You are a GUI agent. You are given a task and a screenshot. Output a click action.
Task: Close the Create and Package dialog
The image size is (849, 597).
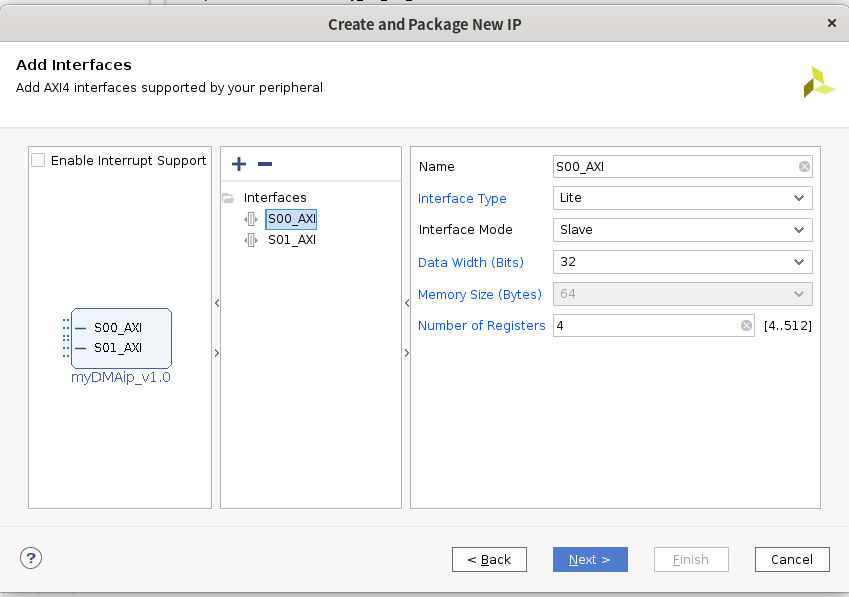coord(832,23)
